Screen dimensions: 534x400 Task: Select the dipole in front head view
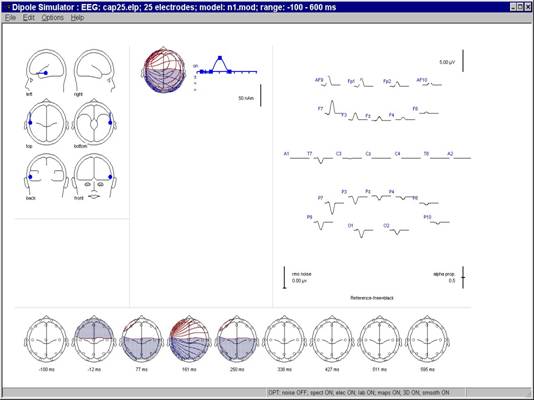(x=110, y=177)
